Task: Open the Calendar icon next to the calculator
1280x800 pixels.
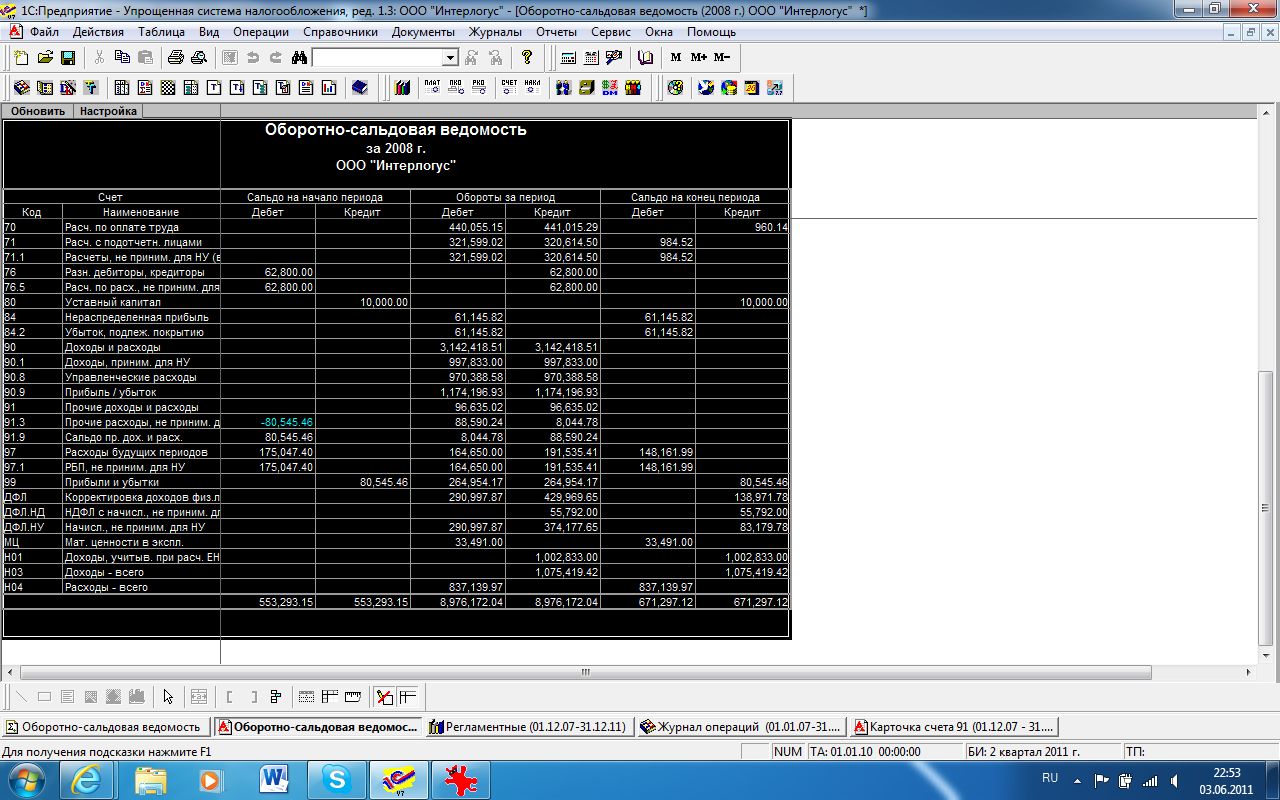Action: [591, 58]
